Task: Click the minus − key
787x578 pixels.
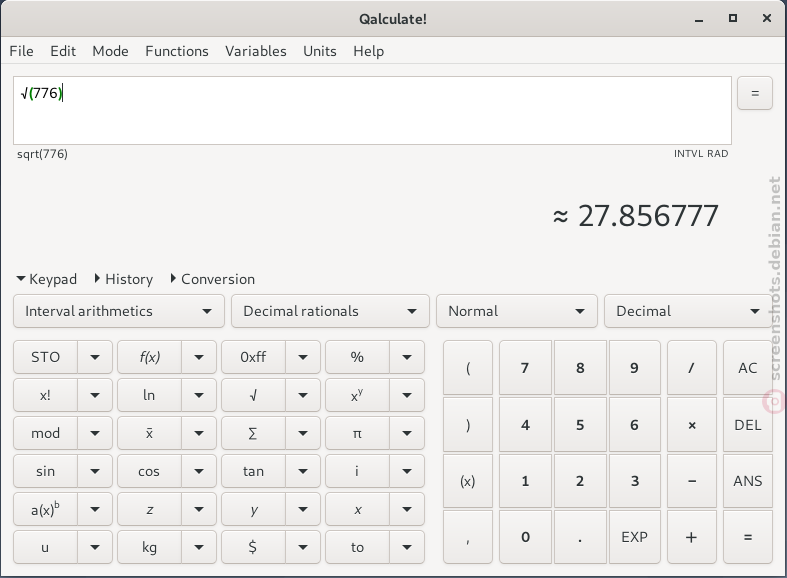Action: click(692, 481)
